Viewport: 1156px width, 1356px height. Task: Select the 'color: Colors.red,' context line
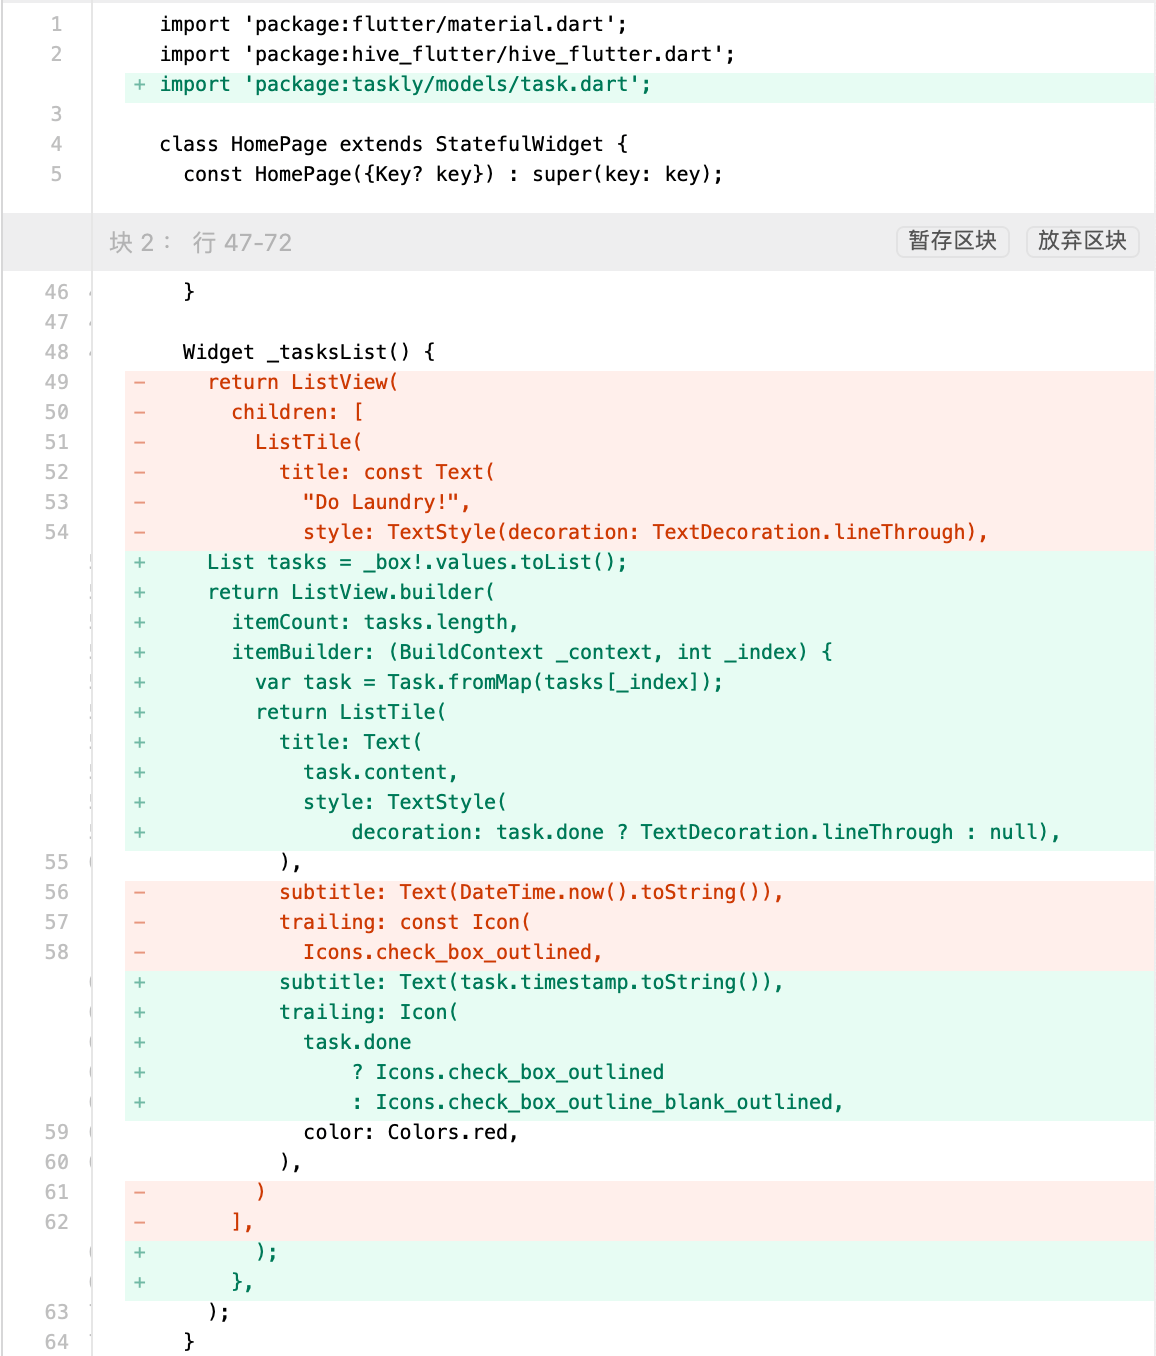click(x=411, y=1132)
